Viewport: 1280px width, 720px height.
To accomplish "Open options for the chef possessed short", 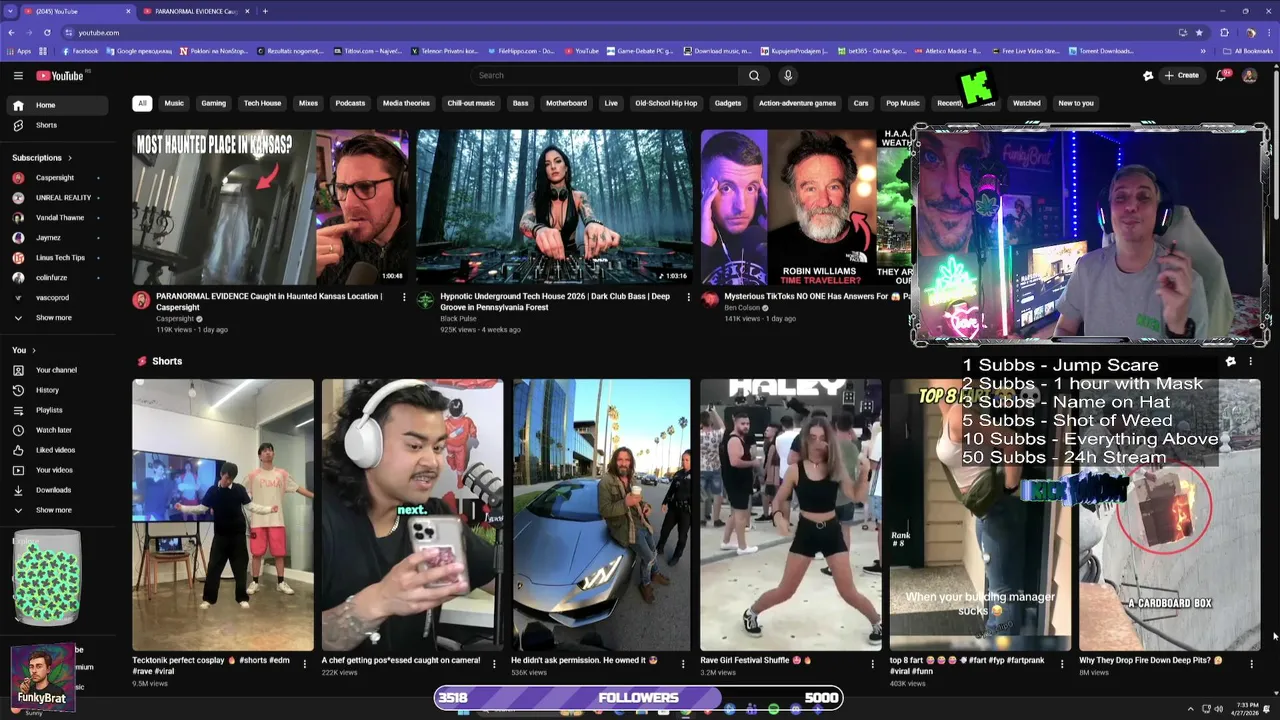I will click(x=494, y=663).
